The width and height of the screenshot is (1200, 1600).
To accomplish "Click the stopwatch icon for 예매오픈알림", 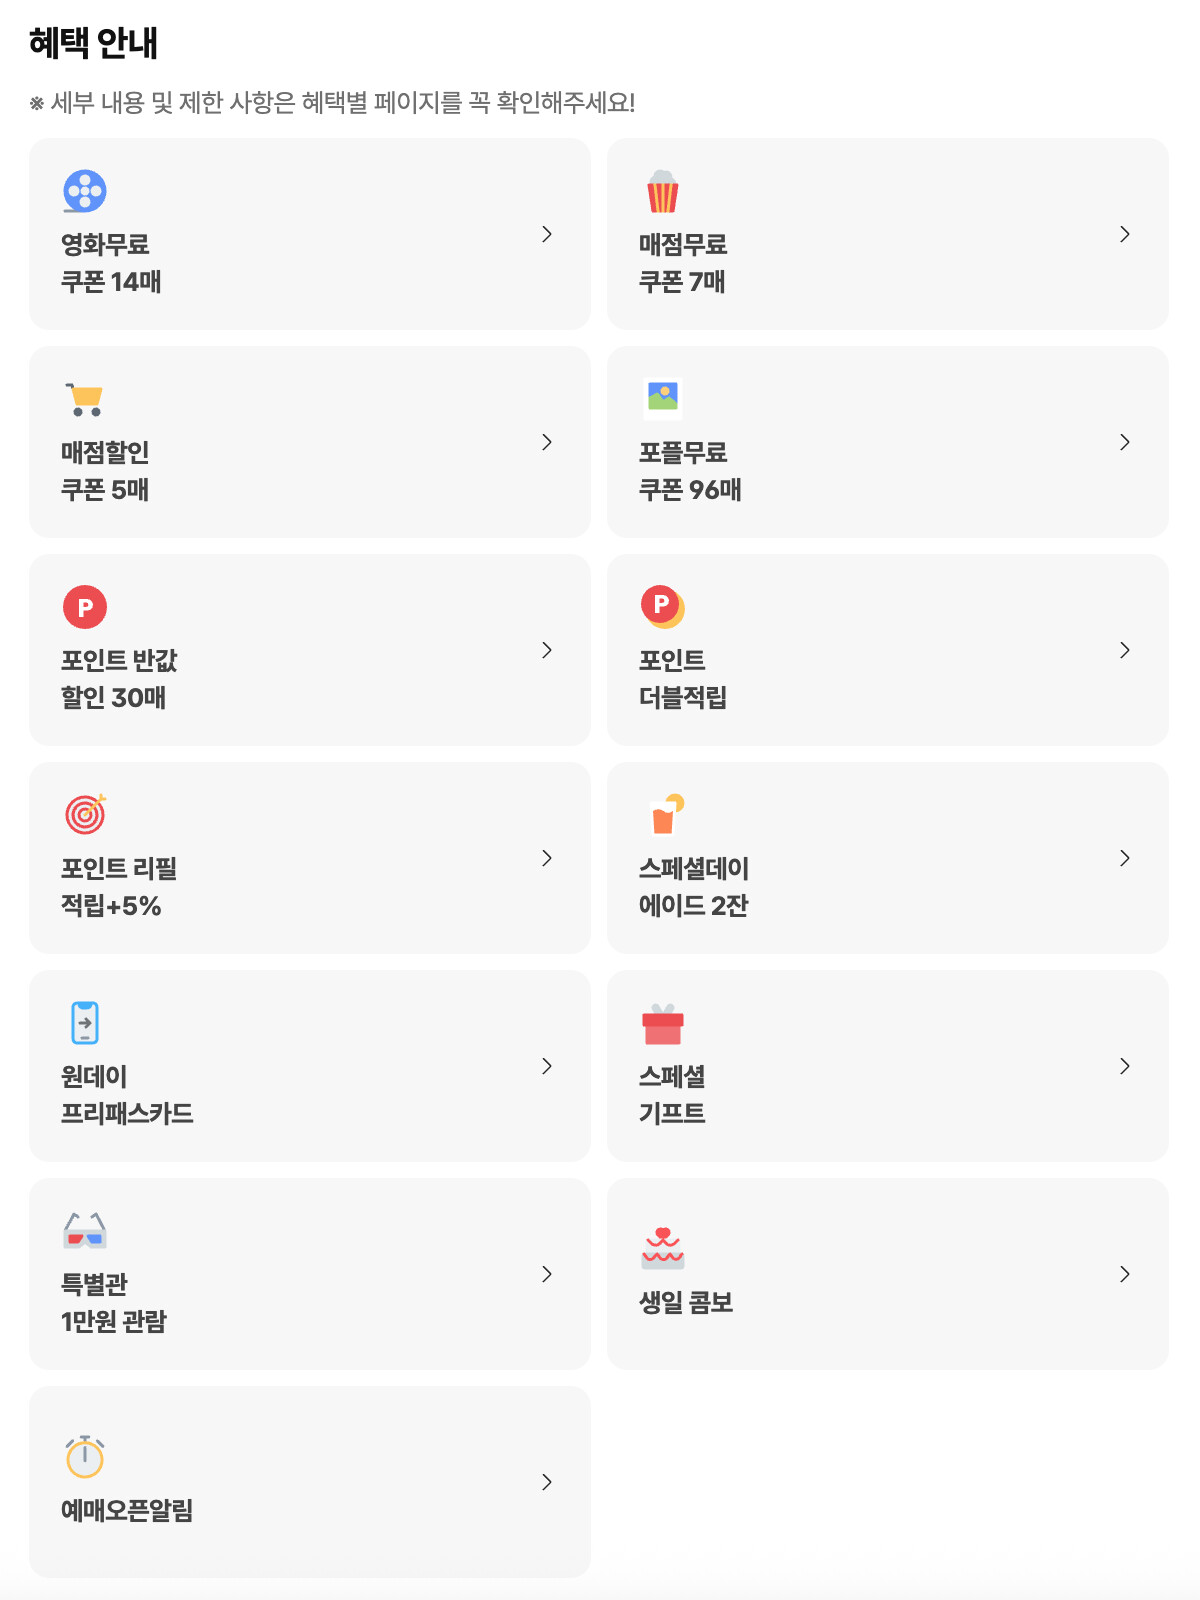I will tap(85, 1456).
